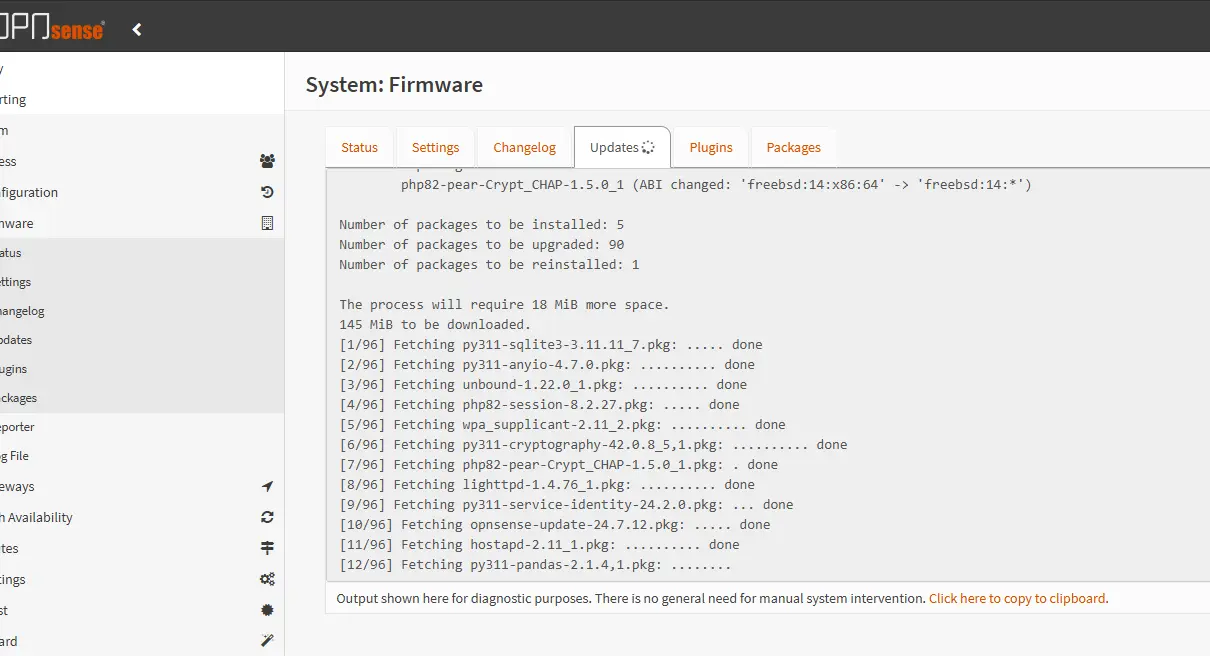This screenshot has width=1210, height=656.
Task: Click the Trust burst icon in sidebar
Action: 267,610
